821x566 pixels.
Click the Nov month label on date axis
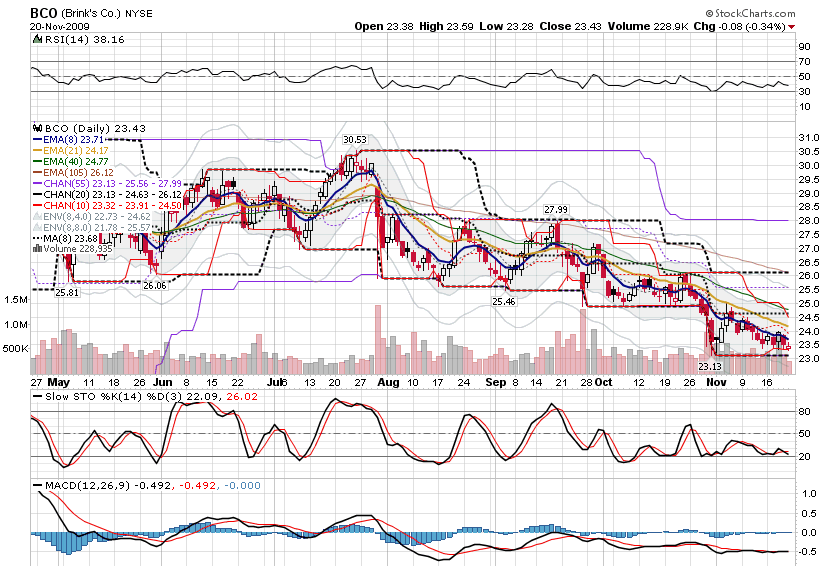tap(716, 382)
